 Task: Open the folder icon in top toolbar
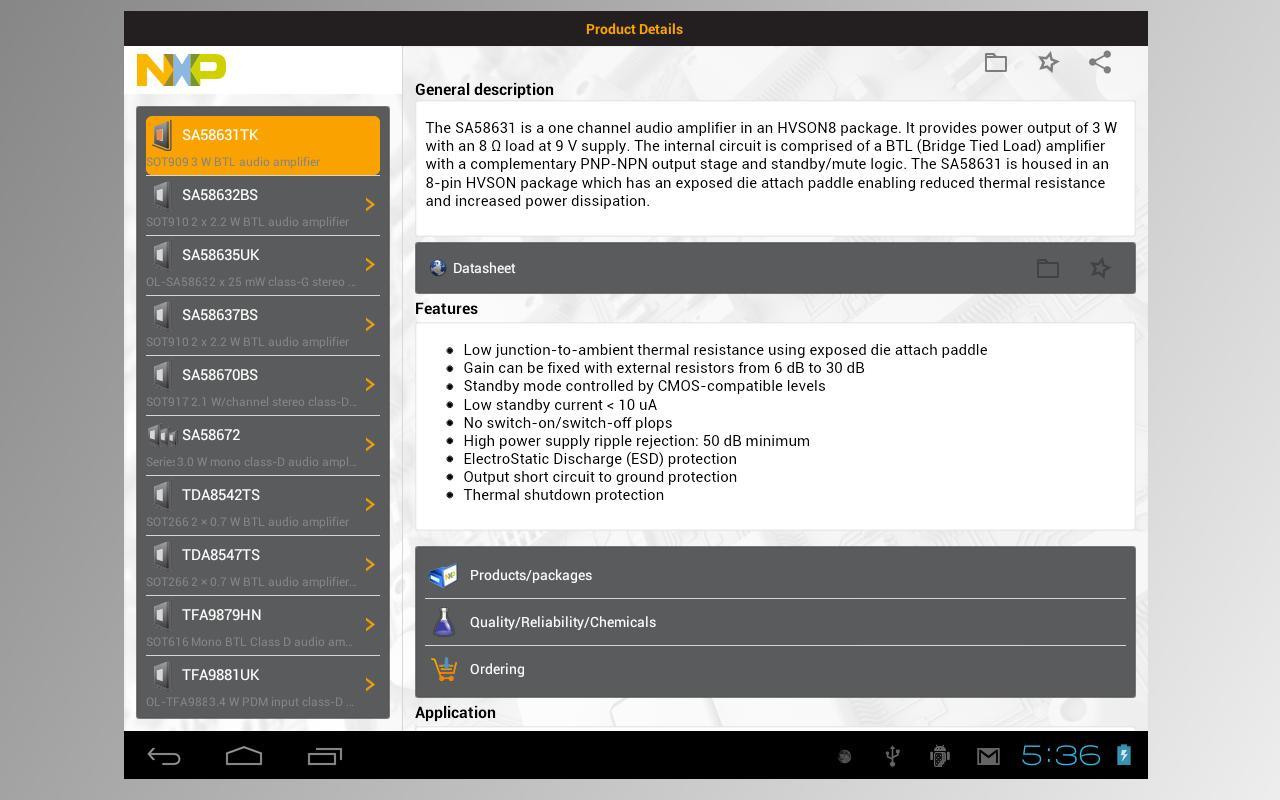[995, 63]
